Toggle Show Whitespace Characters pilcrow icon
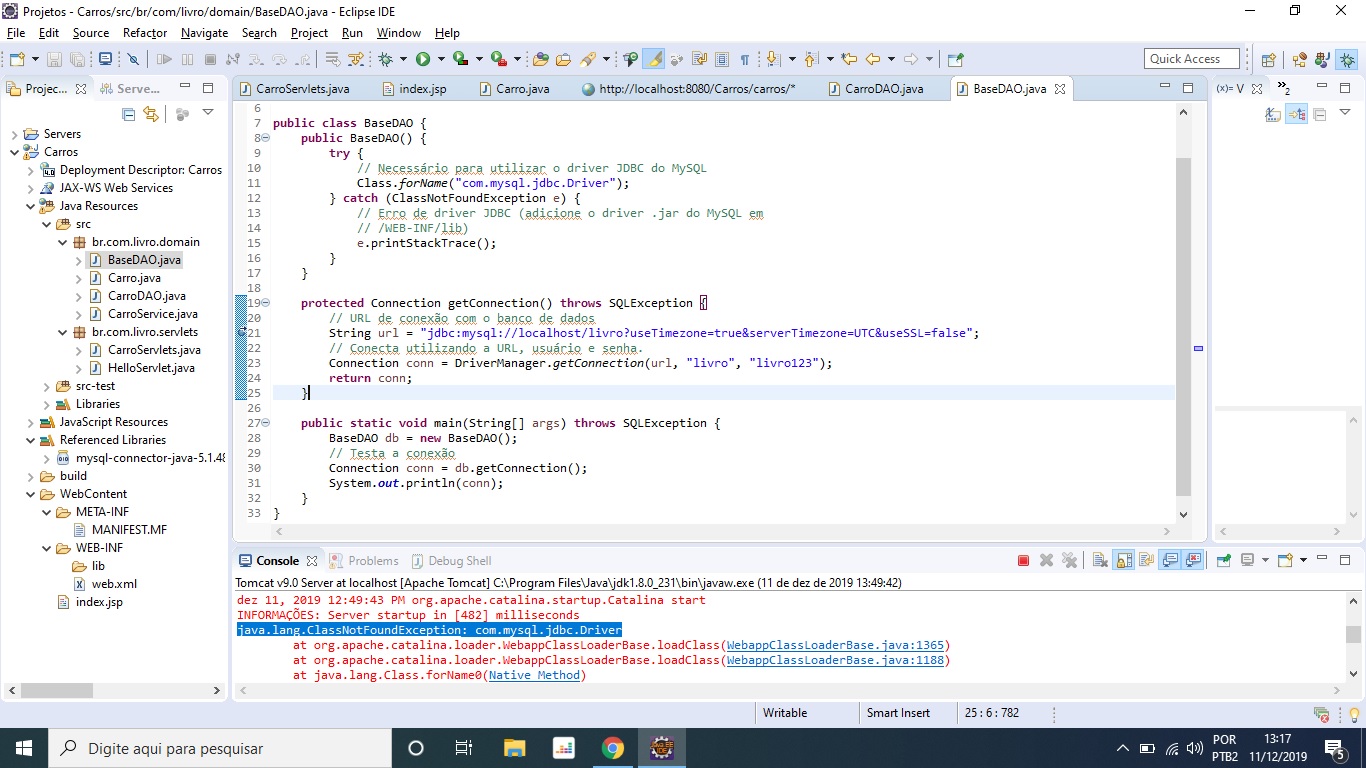This screenshot has height=768, width=1366. pyautogui.click(x=744, y=59)
